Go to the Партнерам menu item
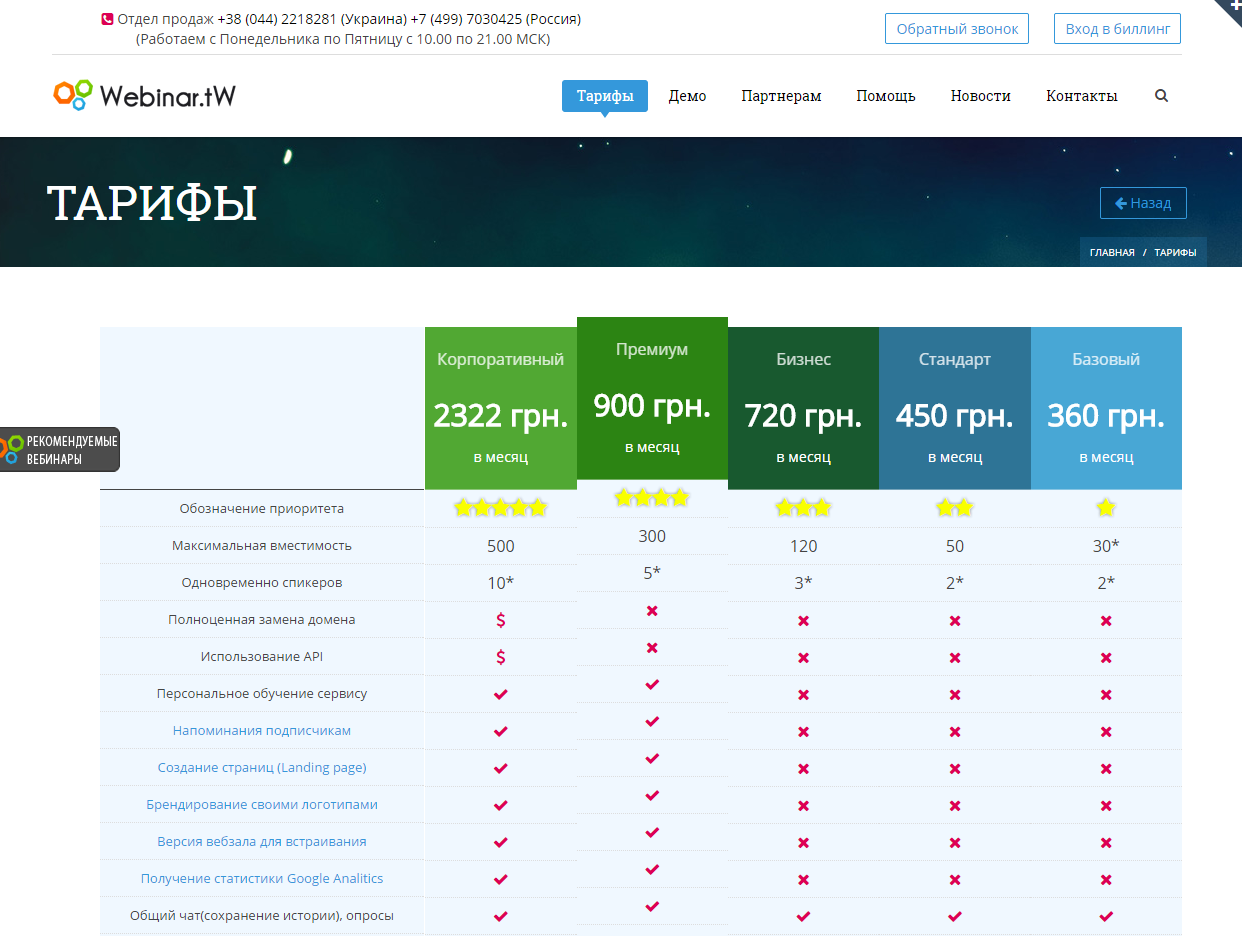The image size is (1242, 936). pyautogui.click(x=781, y=96)
